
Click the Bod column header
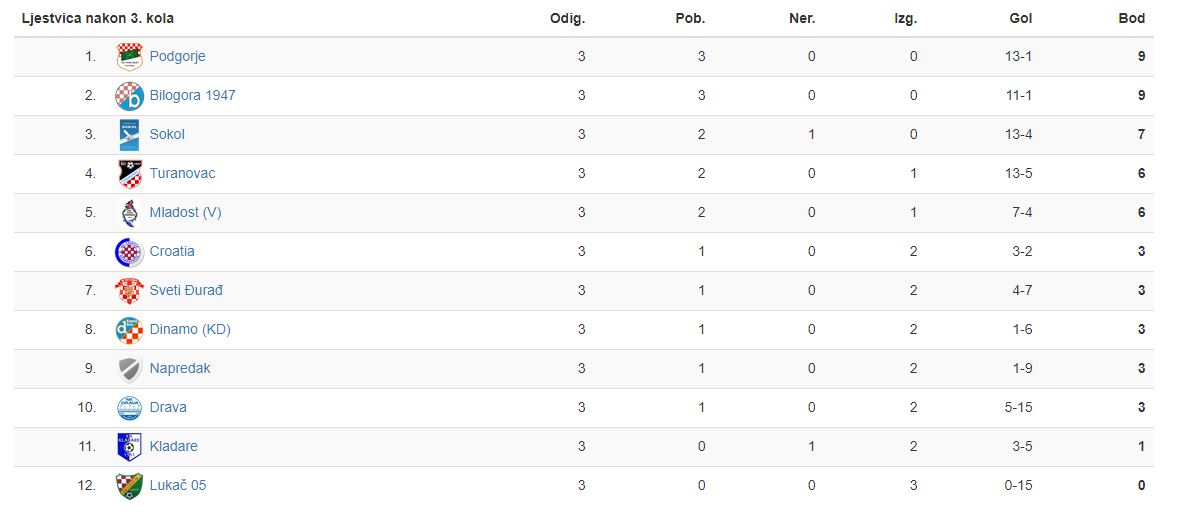(x=1132, y=19)
